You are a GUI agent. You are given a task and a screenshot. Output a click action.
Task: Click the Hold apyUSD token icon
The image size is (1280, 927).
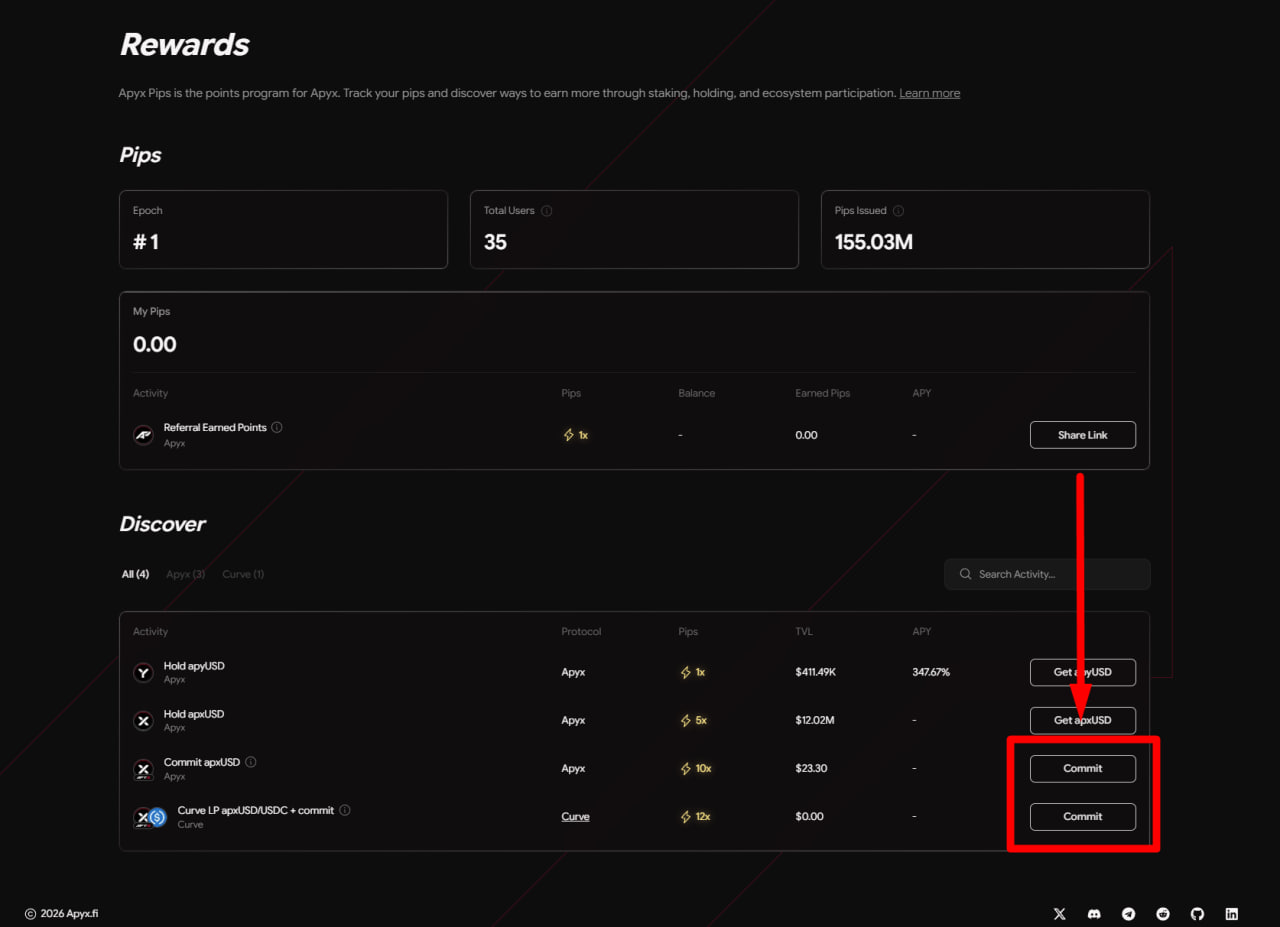pyautogui.click(x=144, y=673)
